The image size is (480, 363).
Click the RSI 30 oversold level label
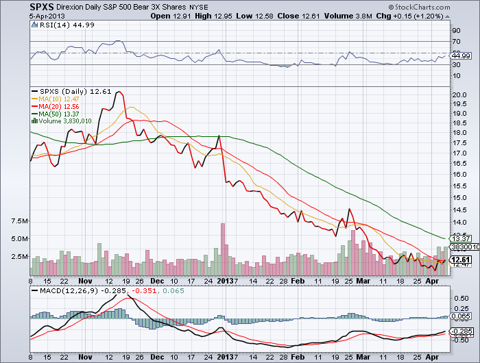tap(456, 64)
